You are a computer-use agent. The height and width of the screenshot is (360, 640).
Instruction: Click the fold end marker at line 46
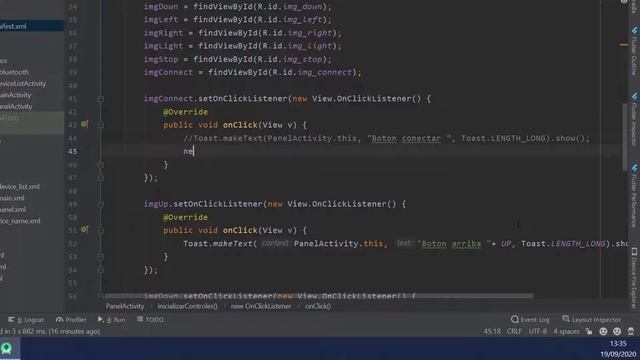click(101, 164)
